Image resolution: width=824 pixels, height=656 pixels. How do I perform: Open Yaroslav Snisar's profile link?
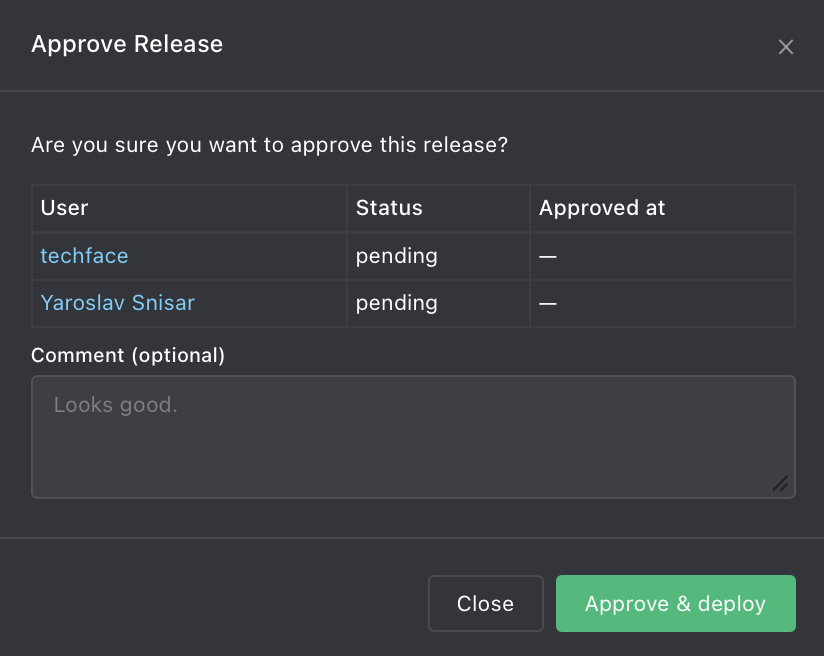pos(117,303)
